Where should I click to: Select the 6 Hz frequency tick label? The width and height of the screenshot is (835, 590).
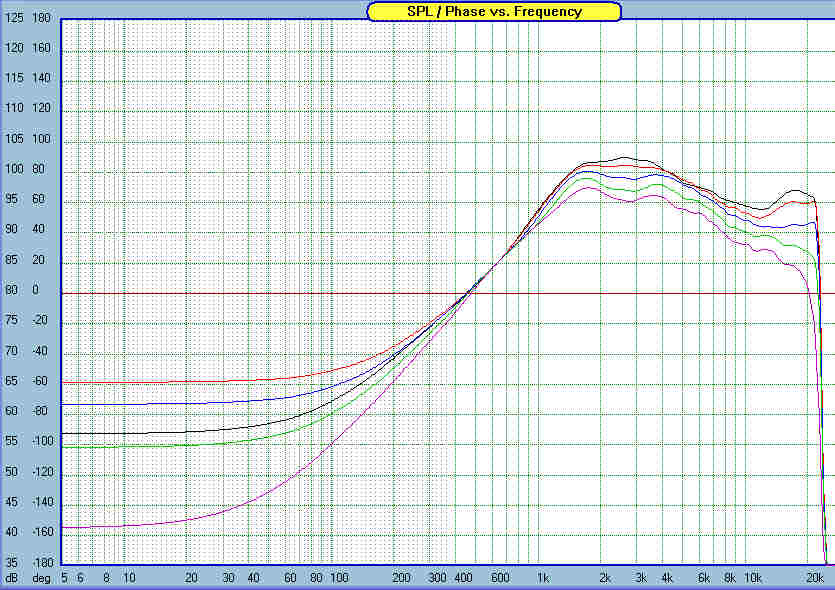tap(80, 578)
